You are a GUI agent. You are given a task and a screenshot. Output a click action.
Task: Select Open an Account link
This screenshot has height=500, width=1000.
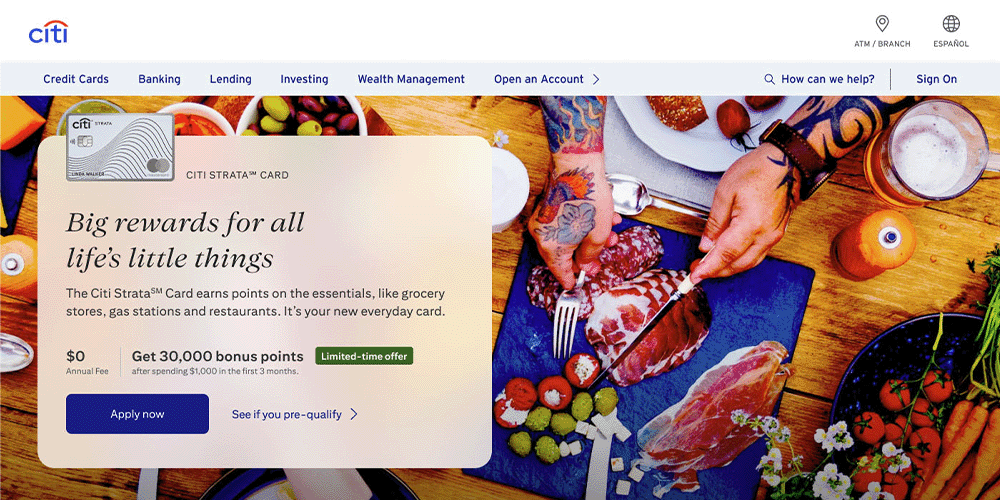click(x=539, y=80)
